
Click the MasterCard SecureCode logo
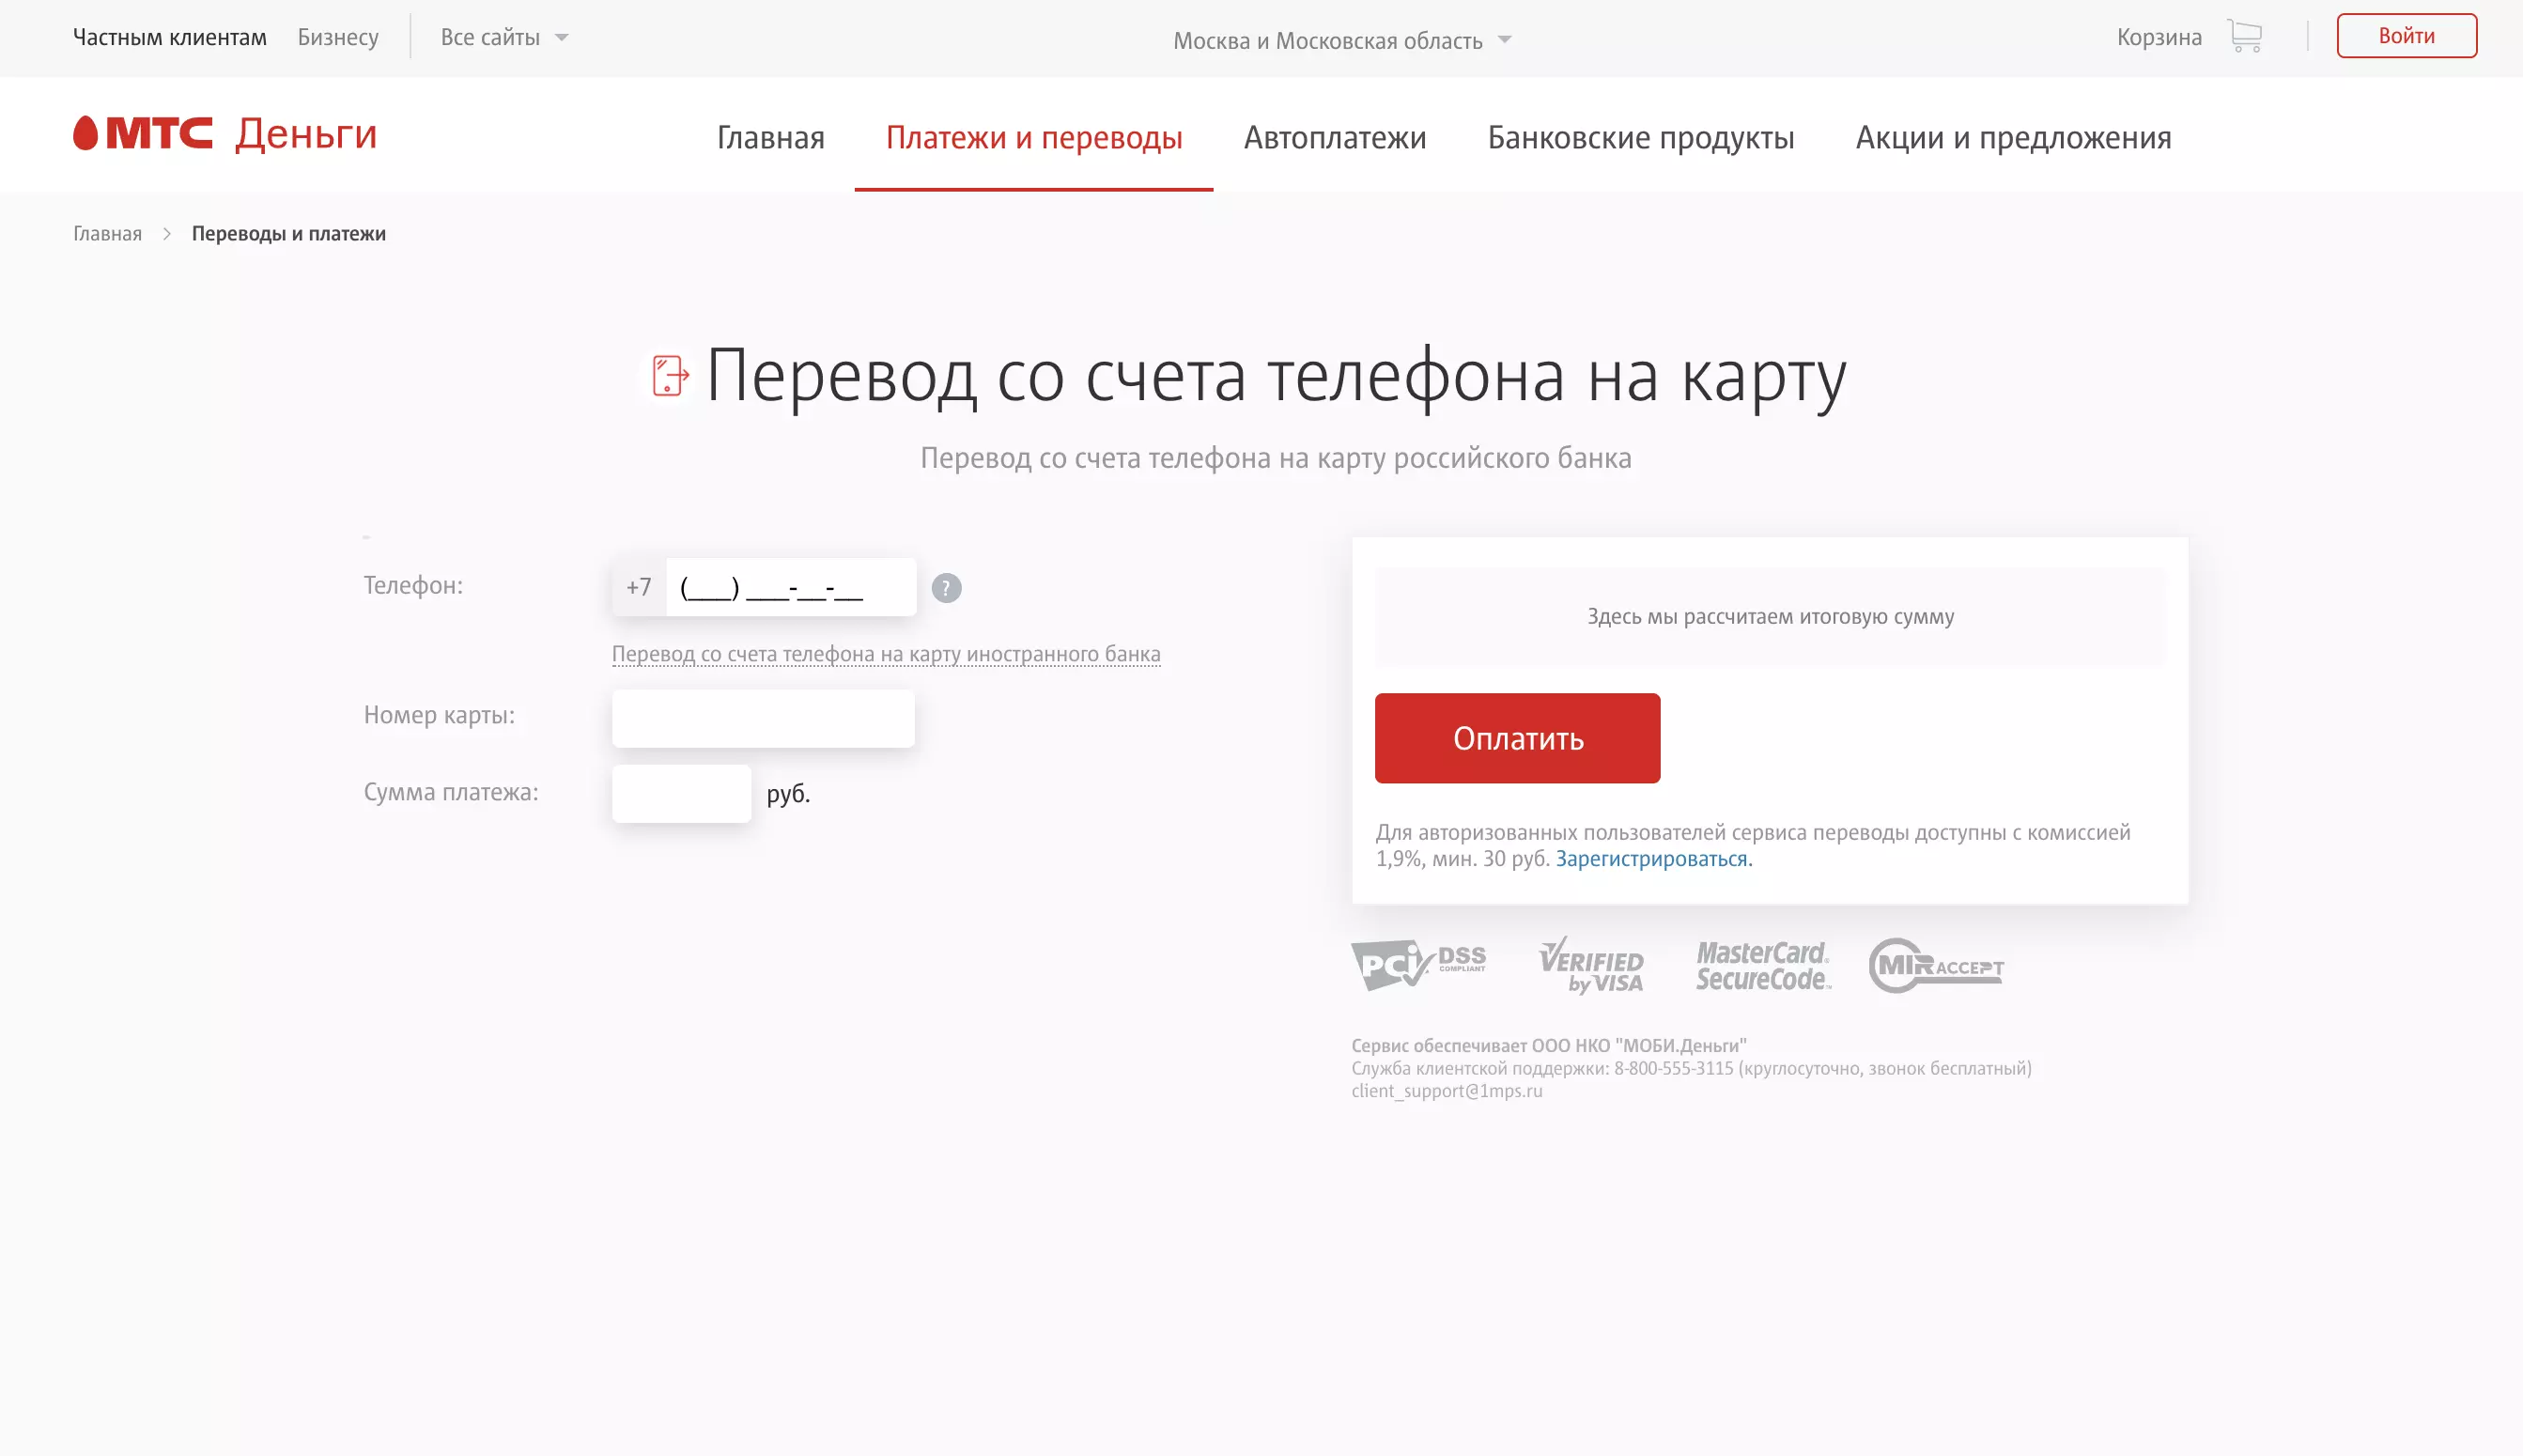tap(1763, 965)
